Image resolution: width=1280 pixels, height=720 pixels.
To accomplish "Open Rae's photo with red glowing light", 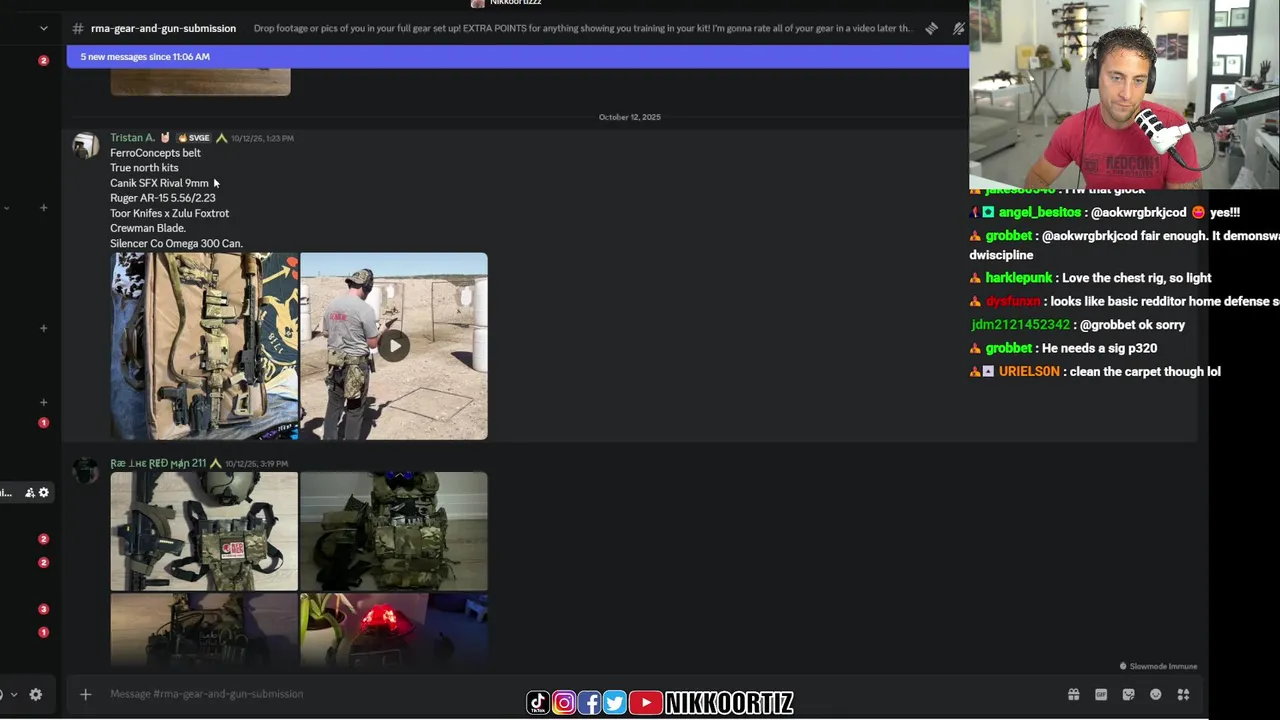I will click(394, 630).
